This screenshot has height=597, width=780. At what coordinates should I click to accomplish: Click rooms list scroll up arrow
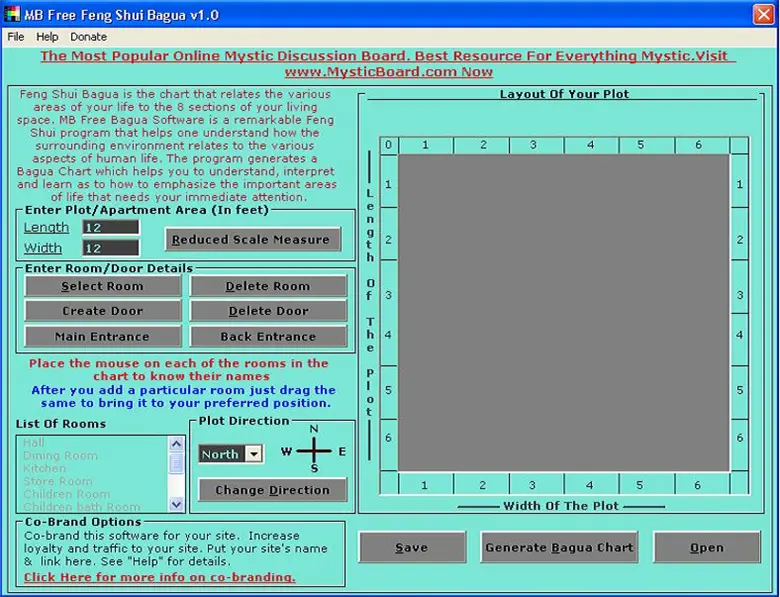click(176, 443)
